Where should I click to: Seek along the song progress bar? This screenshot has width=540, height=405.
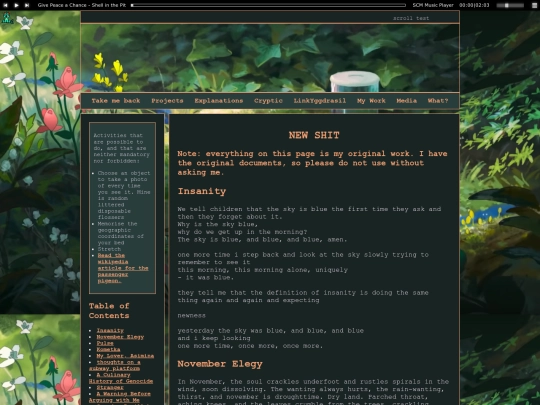[268, 5]
